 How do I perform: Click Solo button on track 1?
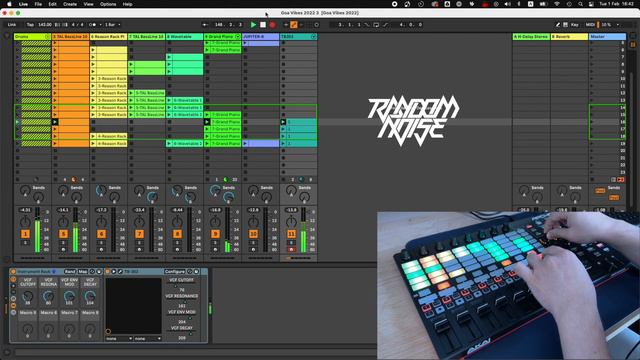25,242
